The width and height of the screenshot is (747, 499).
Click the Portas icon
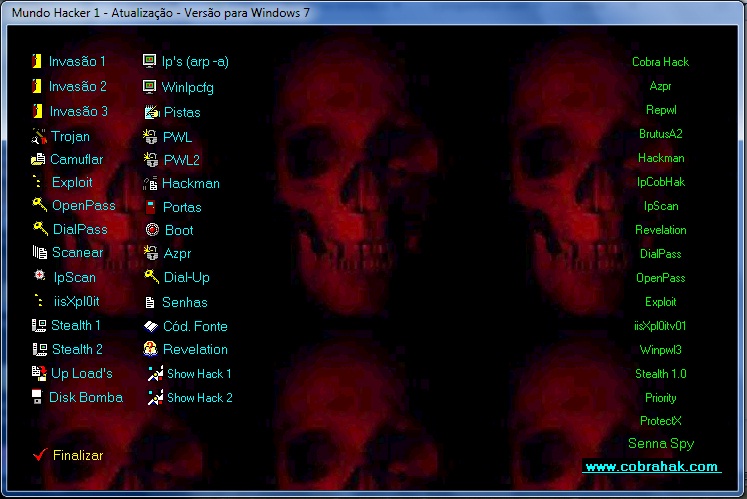pos(151,207)
